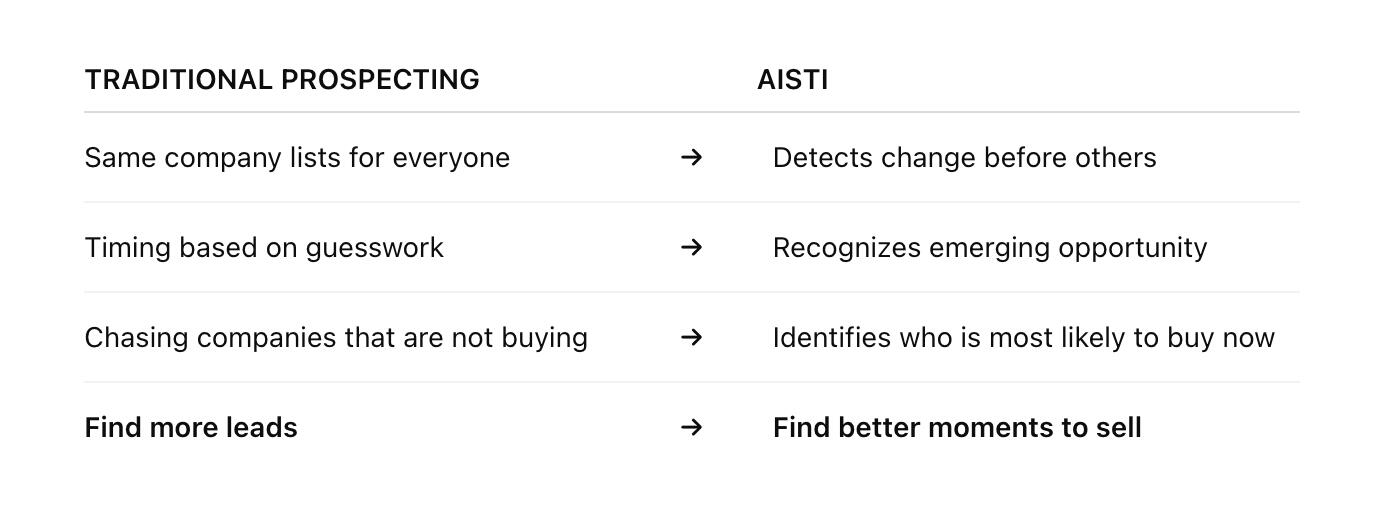1388x522 pixels.
Task: Click the bold 'Find better moments to sell'
Action: (x=957, y=428)
